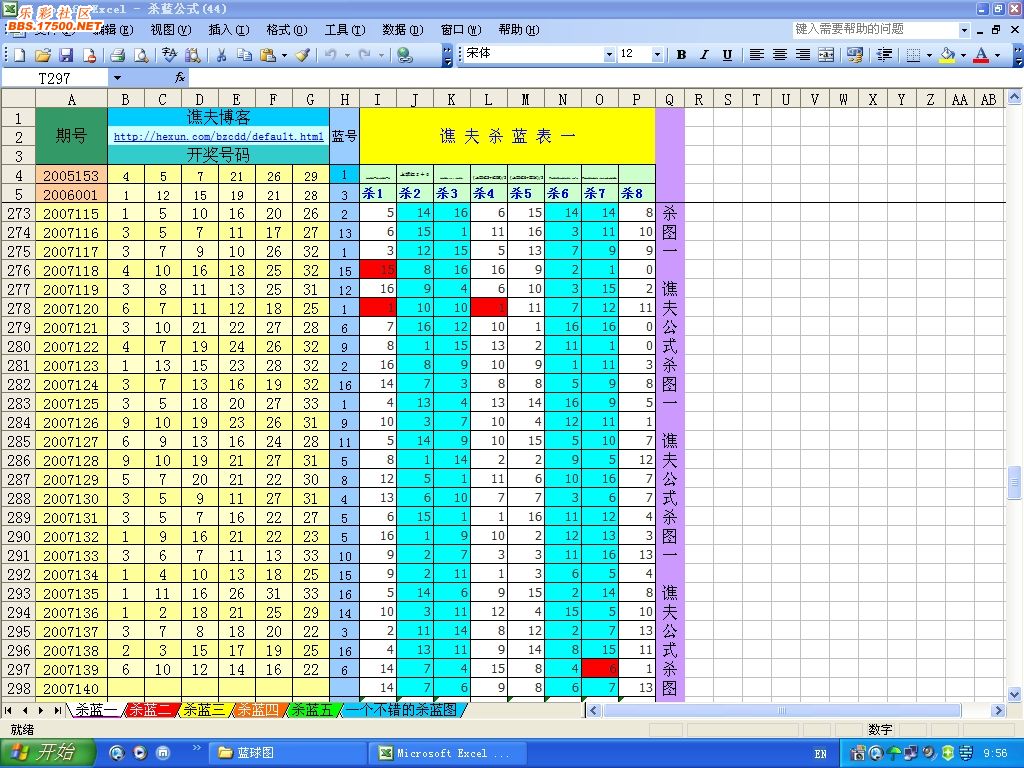Click the fx insert function icon
The height and width of the screenshot is (768, 1024).
[x=180, y=78]
